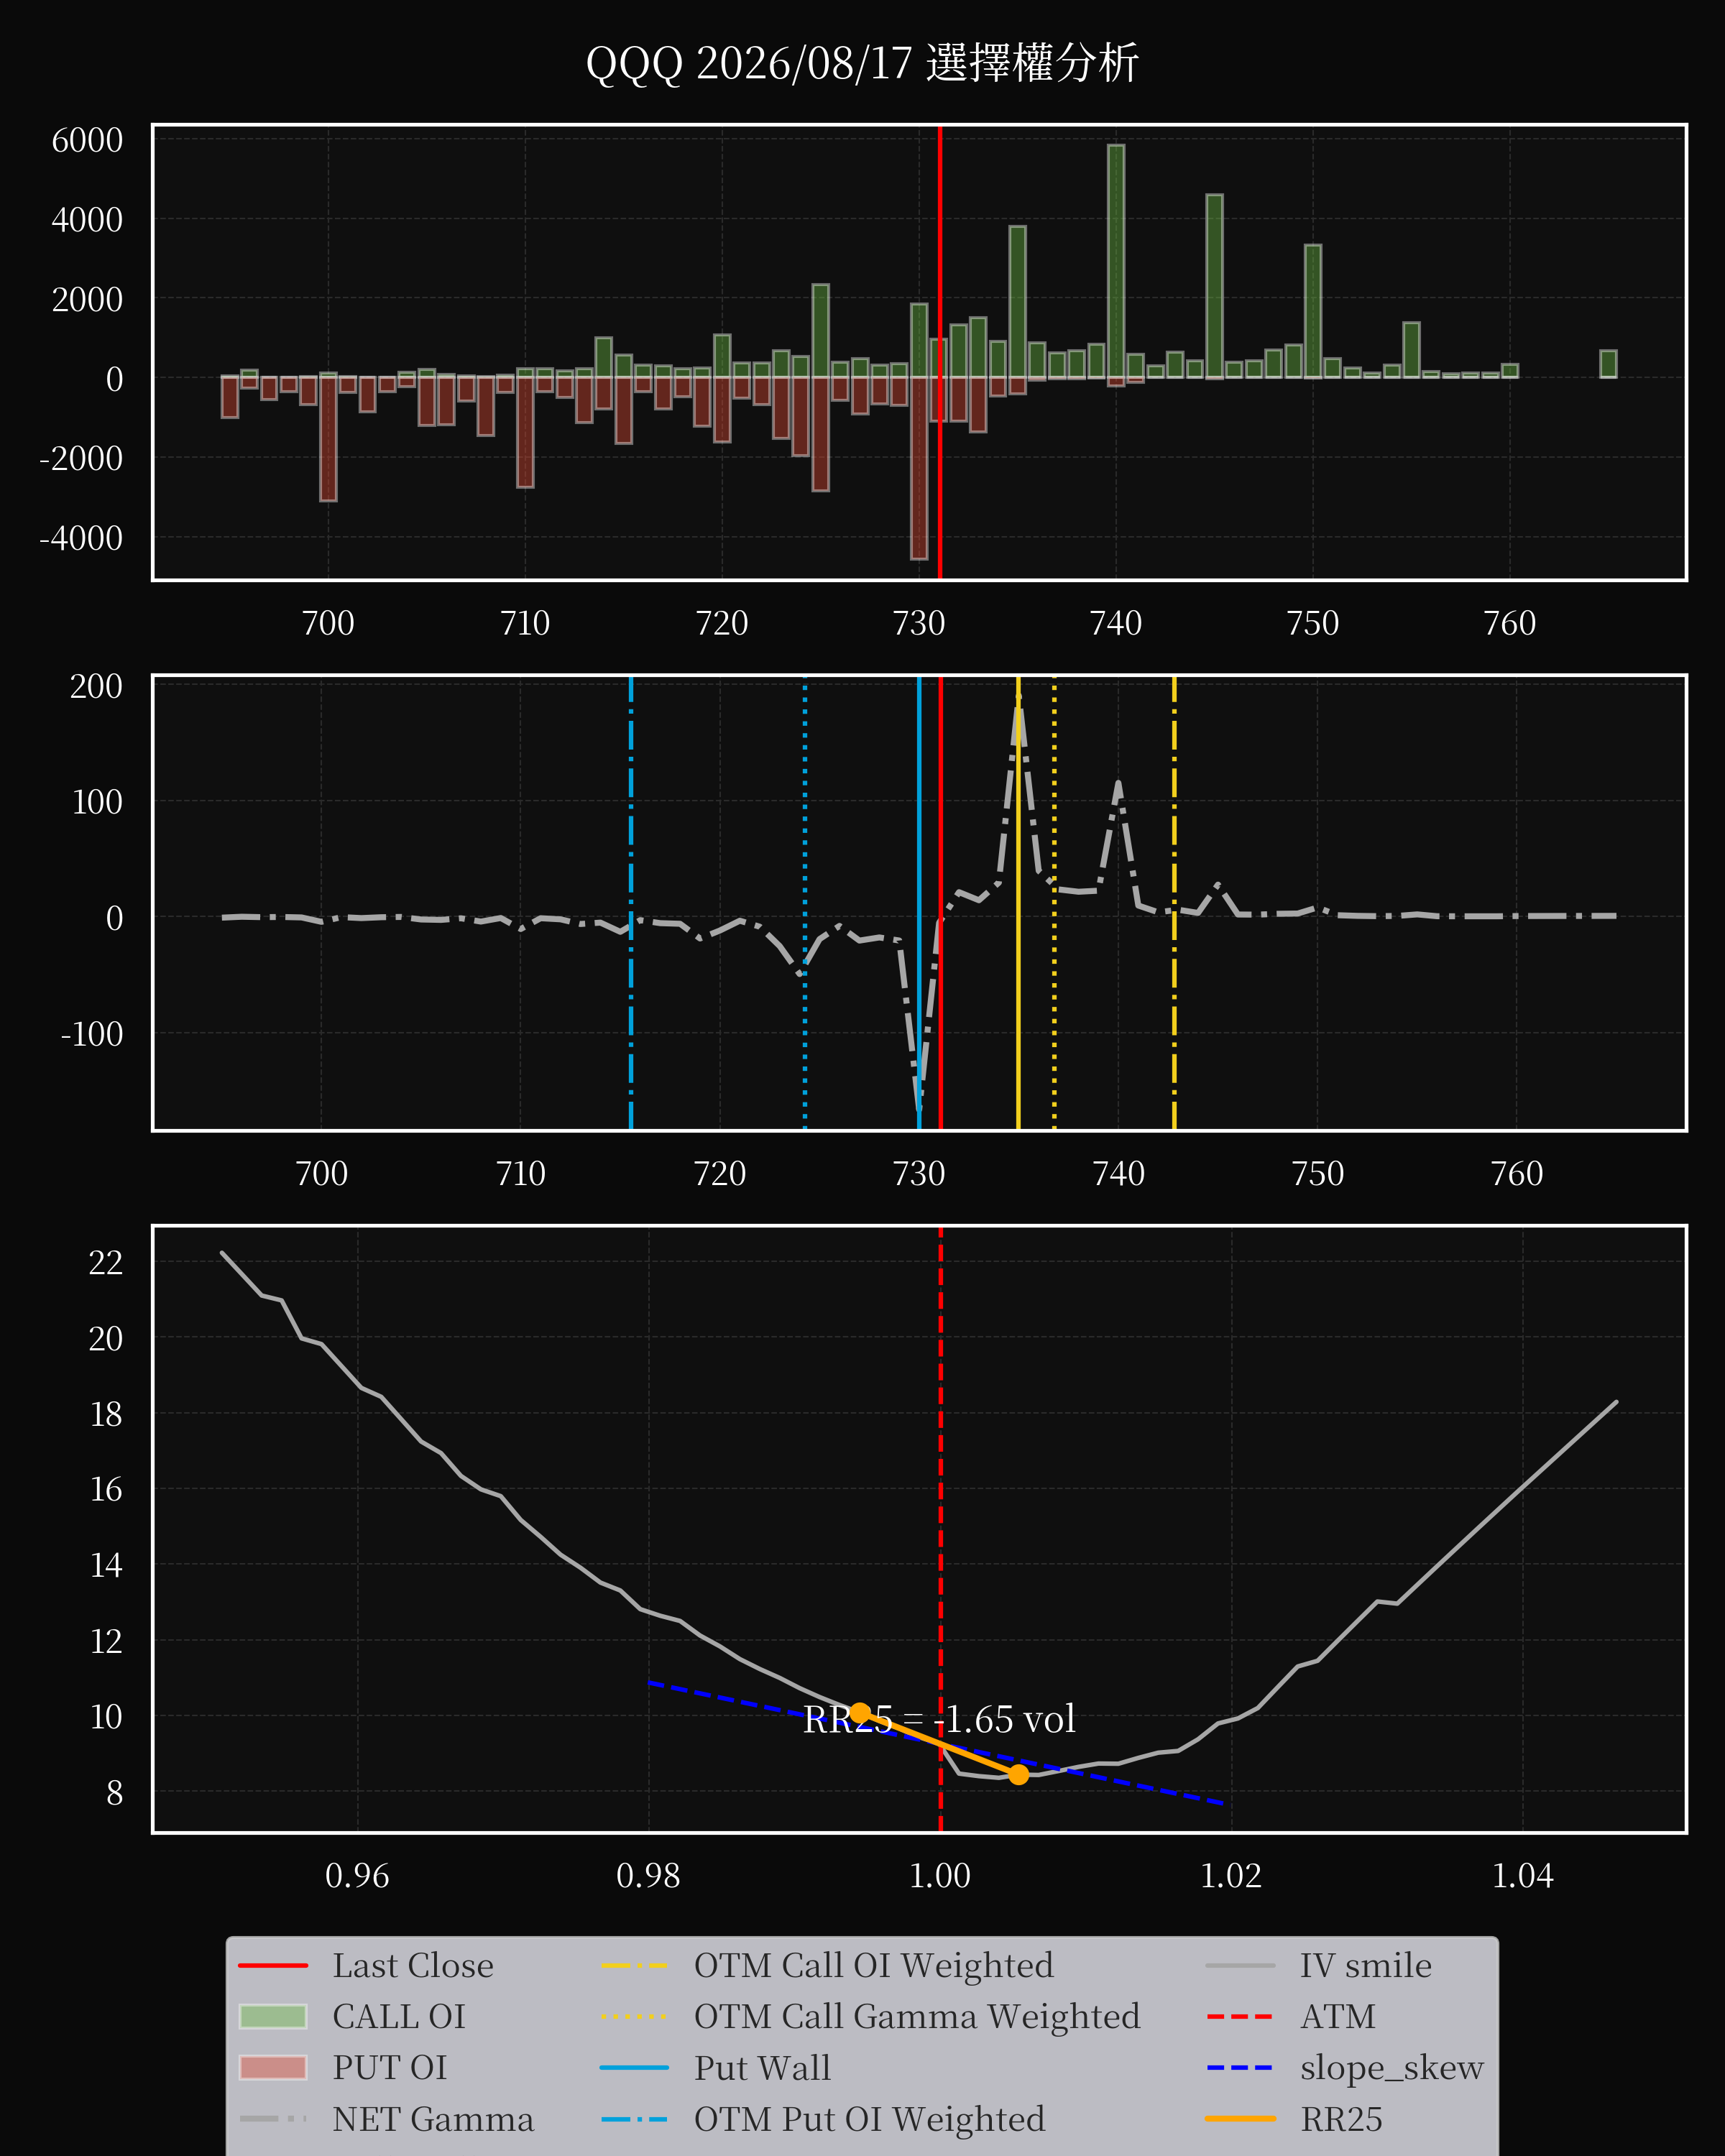
Task: Click the IV smile legend label
Action: point(1366,1965)
